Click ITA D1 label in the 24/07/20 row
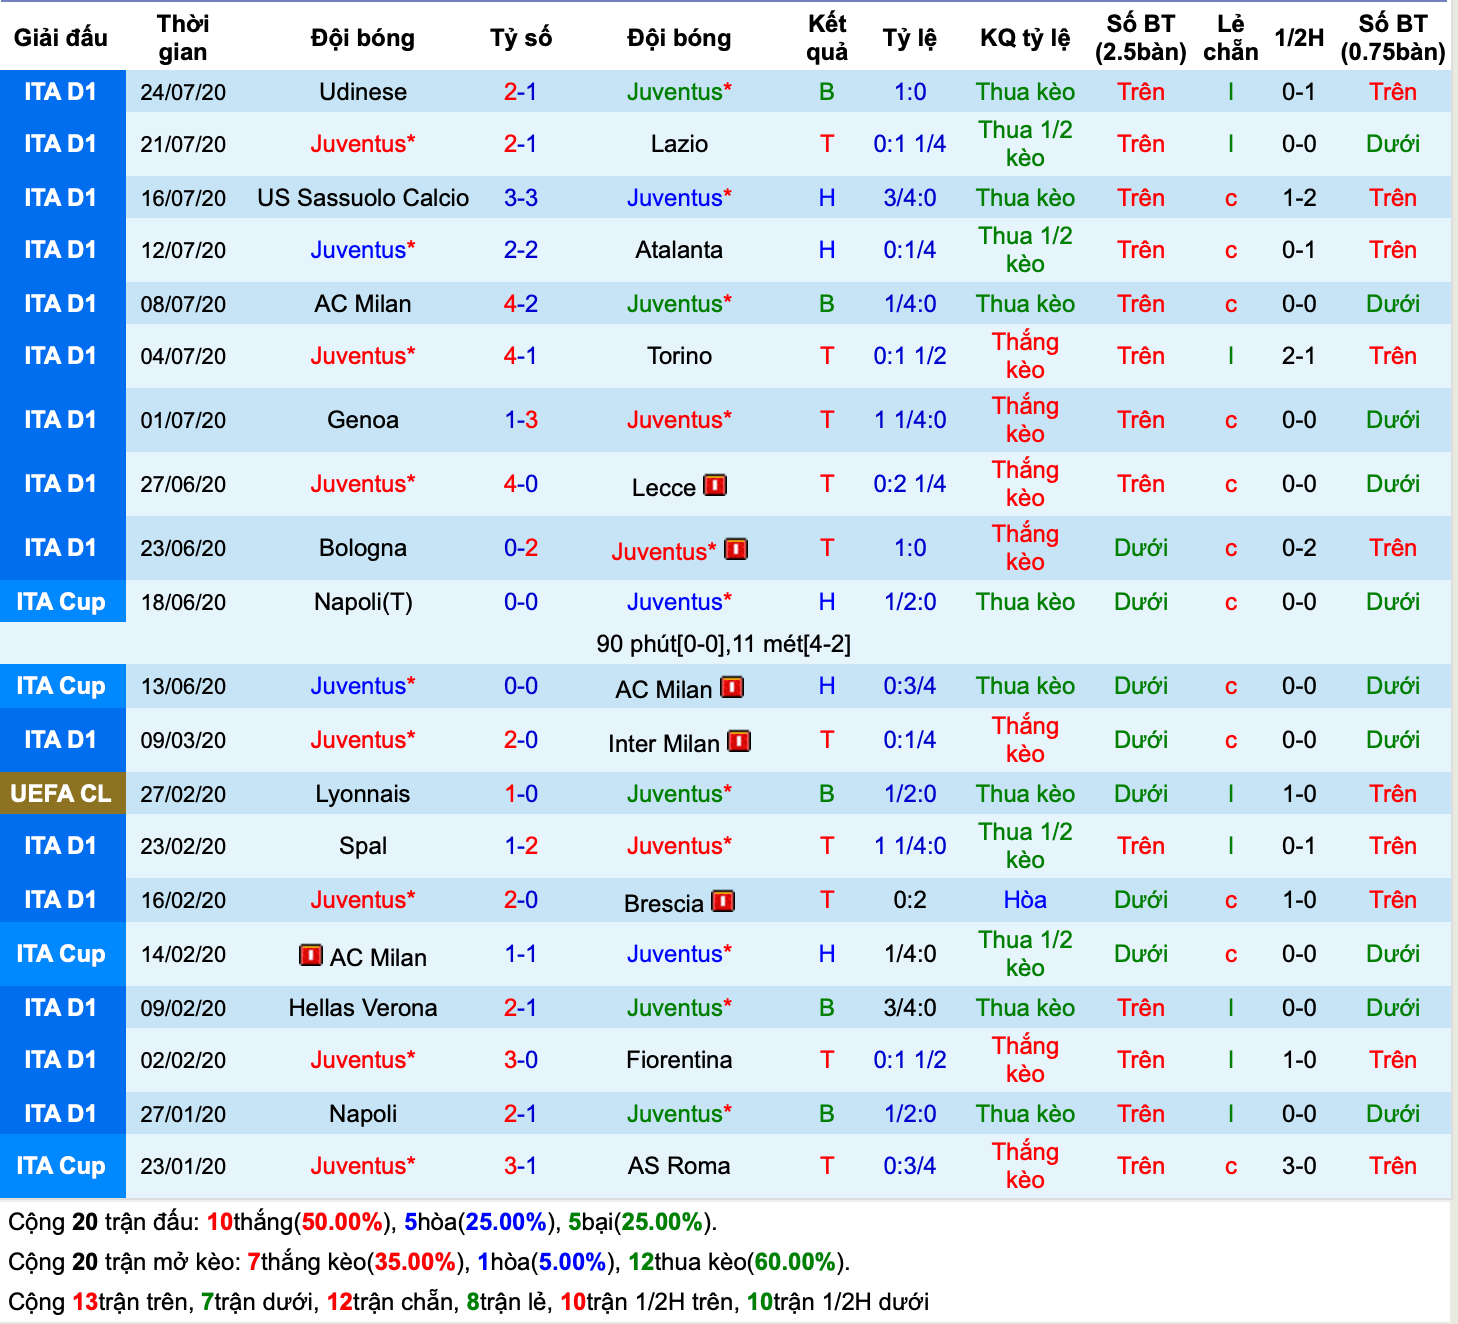 pyautogui.click(x=61, y=92)
